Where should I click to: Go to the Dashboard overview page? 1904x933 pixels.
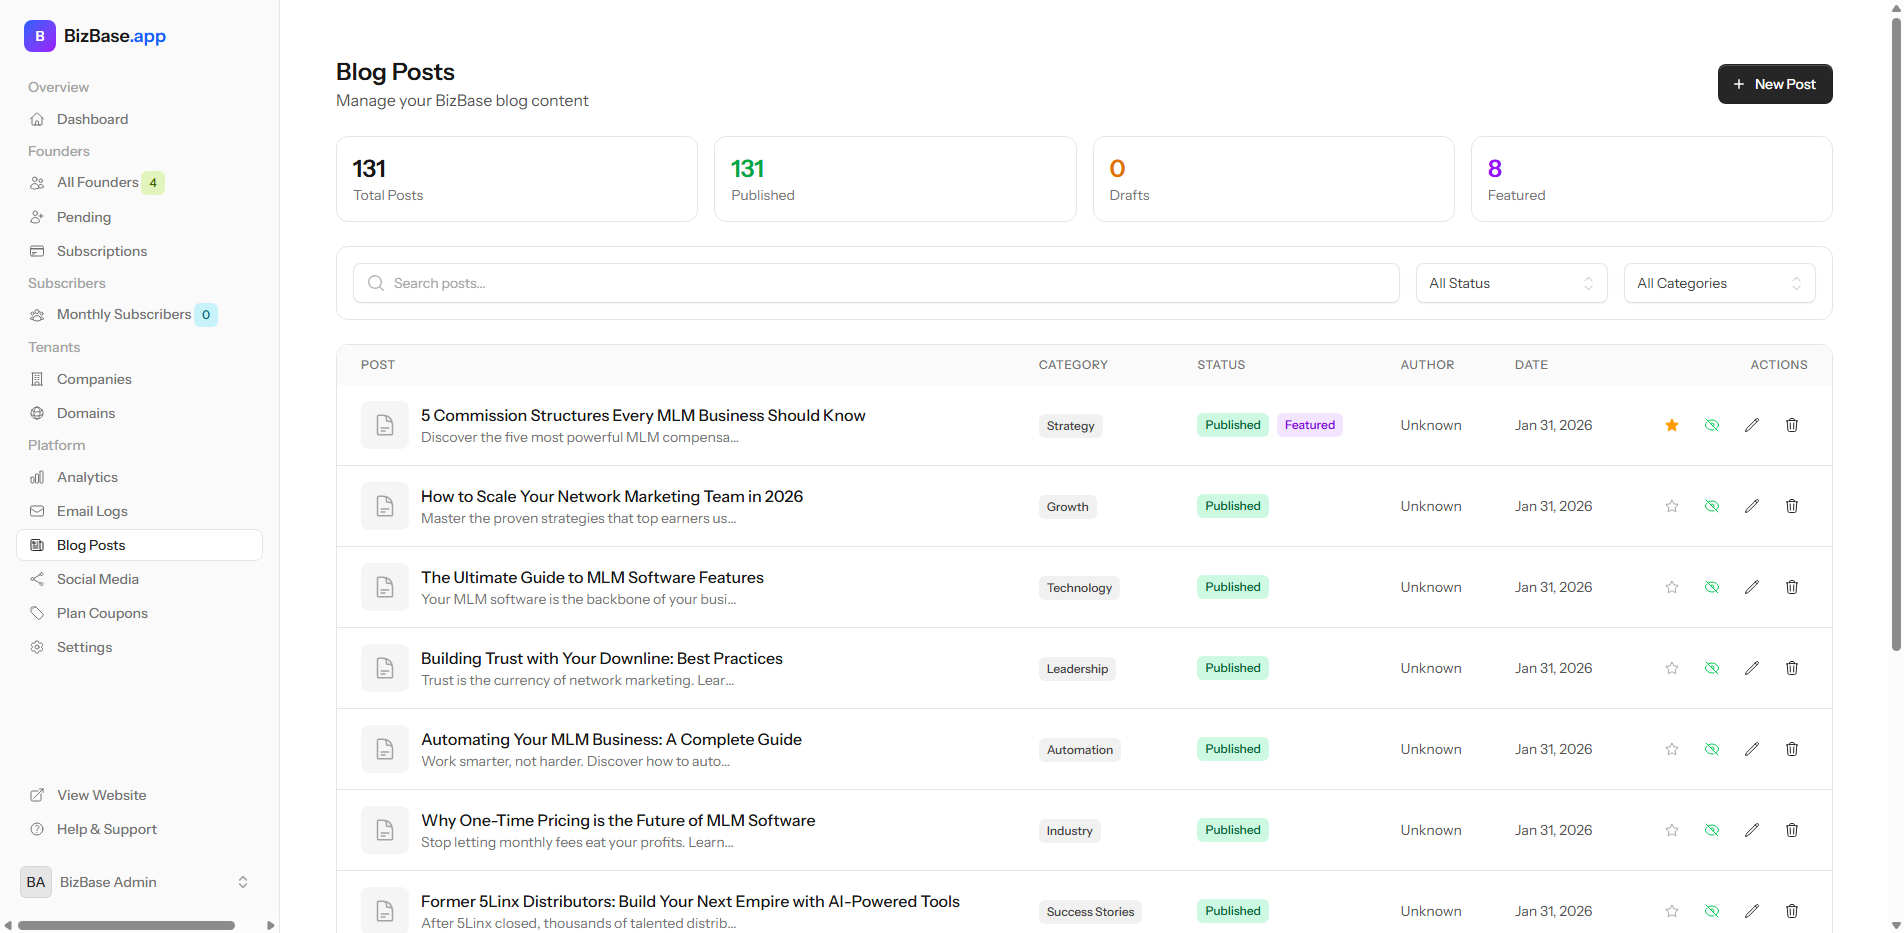coord(92,119)
